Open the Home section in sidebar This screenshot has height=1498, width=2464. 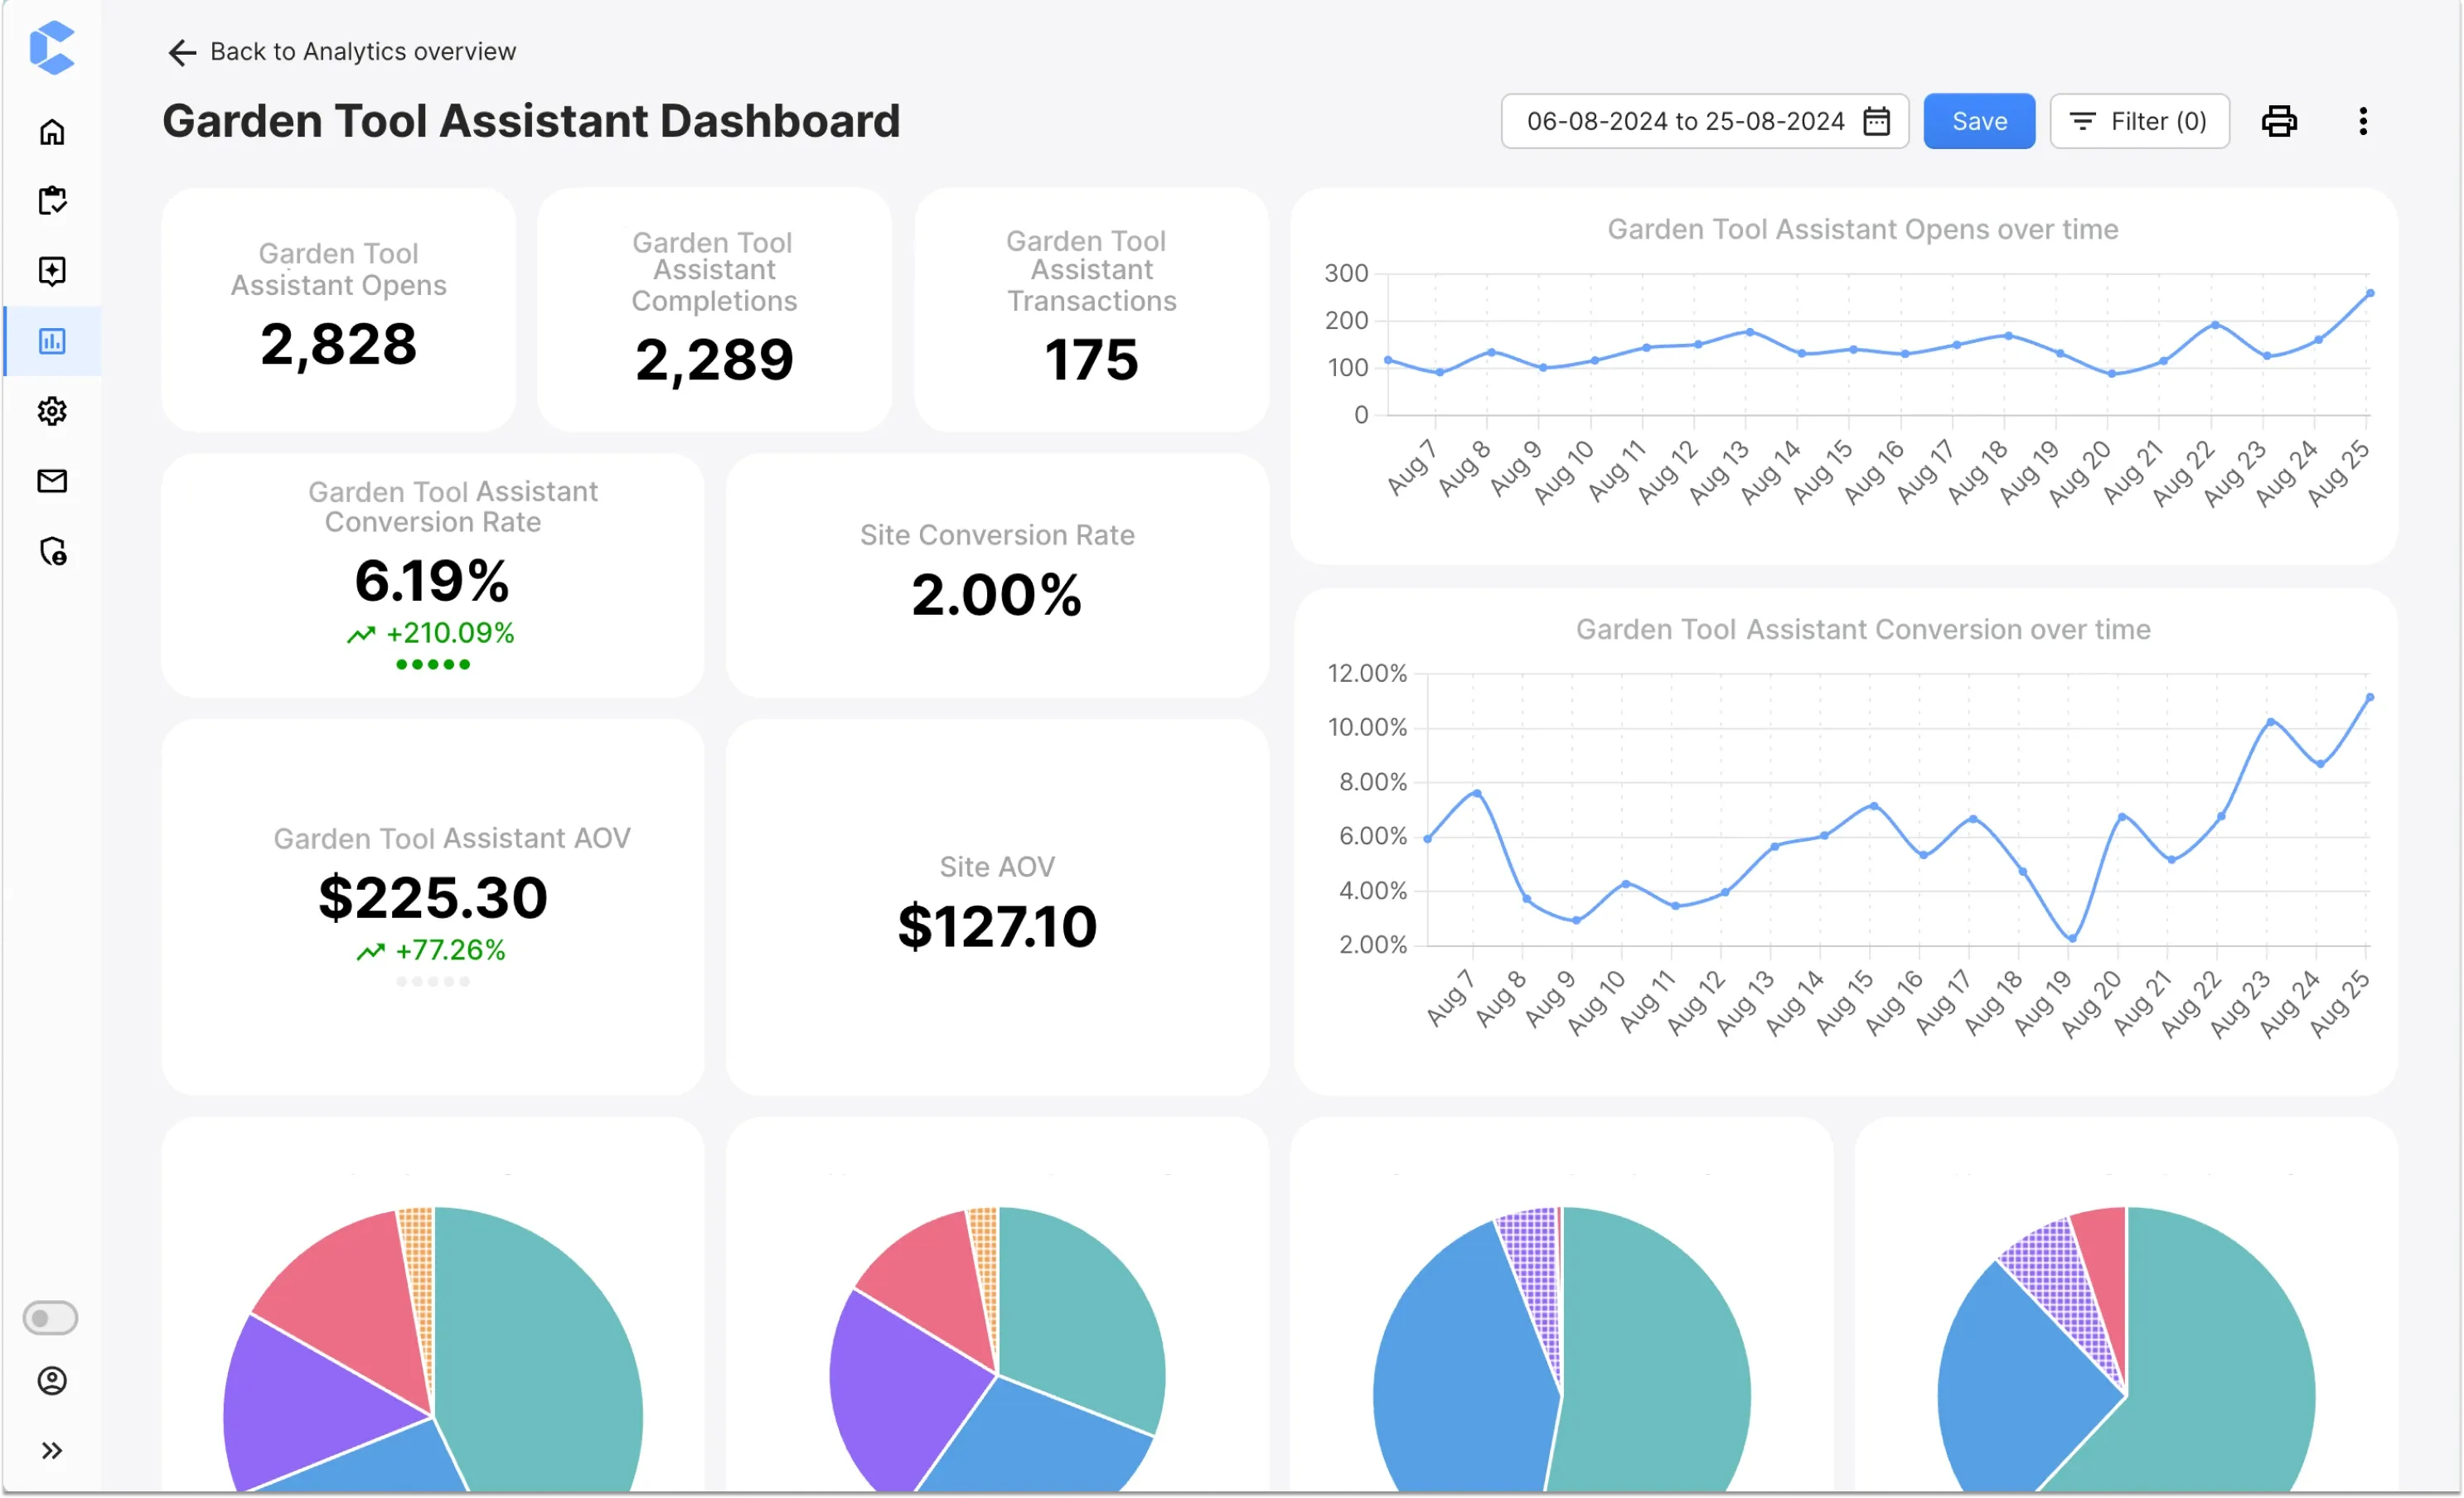pyautogui.click(x=52, y=131)
